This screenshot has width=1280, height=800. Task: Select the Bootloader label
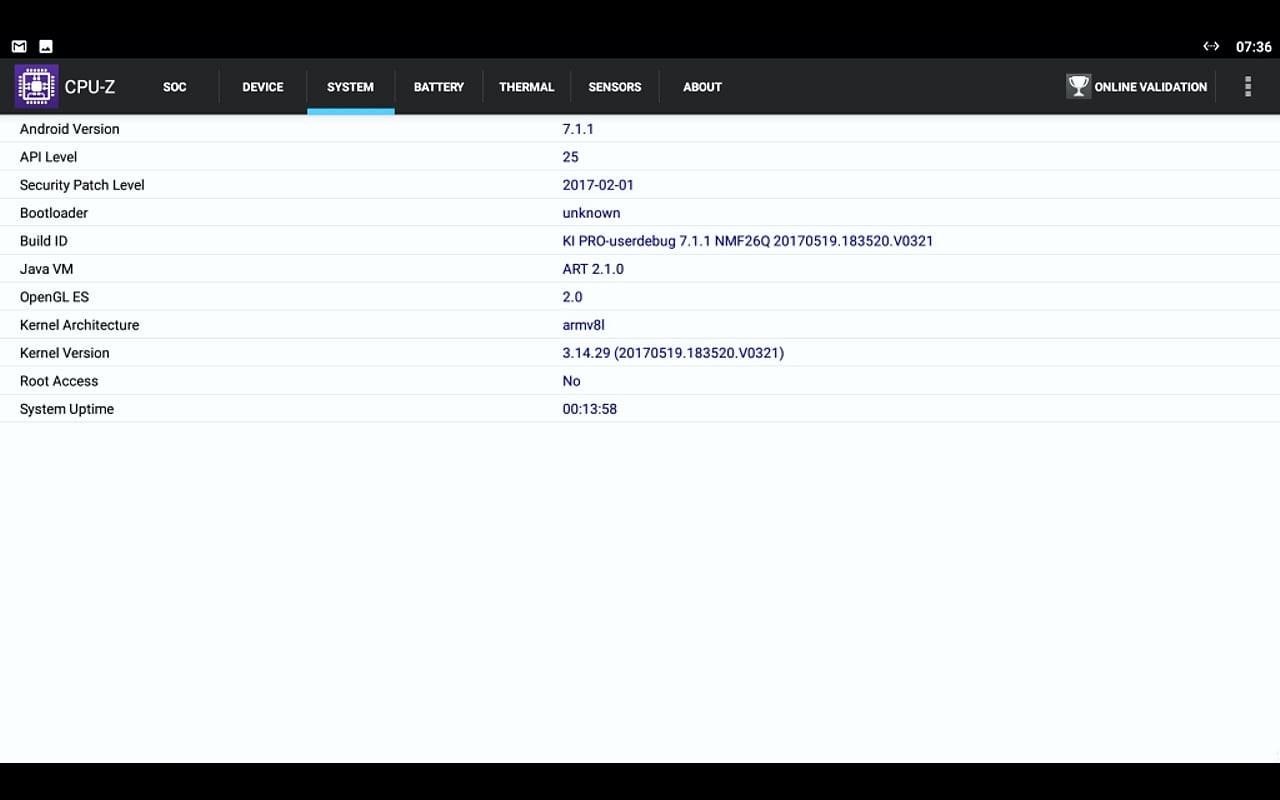click(54, 213)
